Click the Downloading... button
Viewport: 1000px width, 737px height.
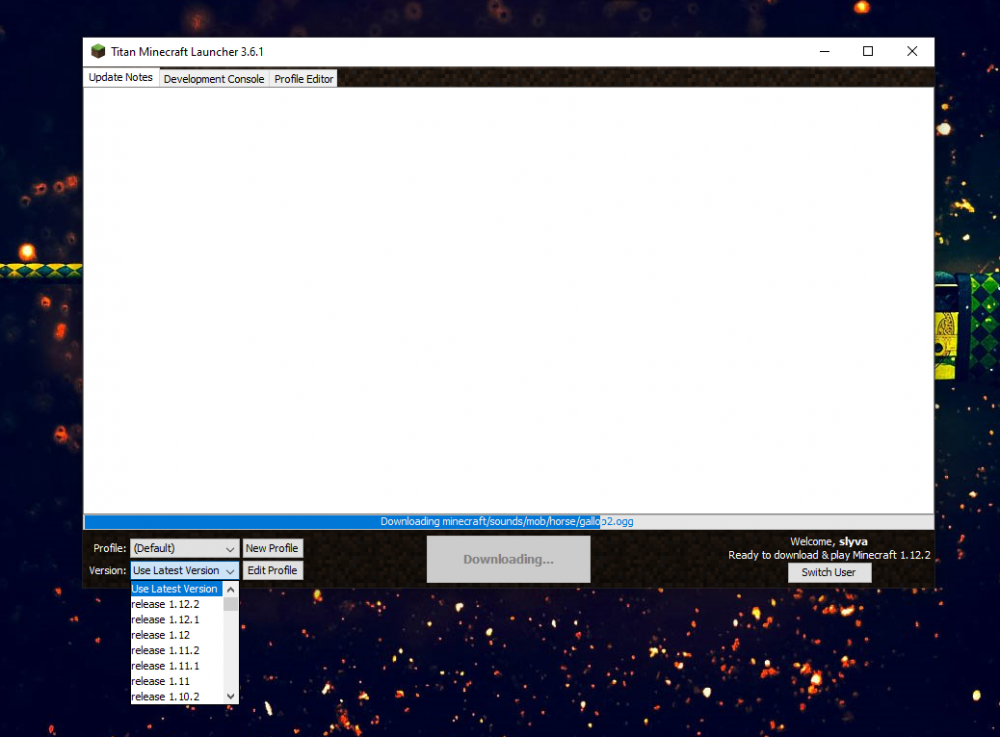pos(508,559)
